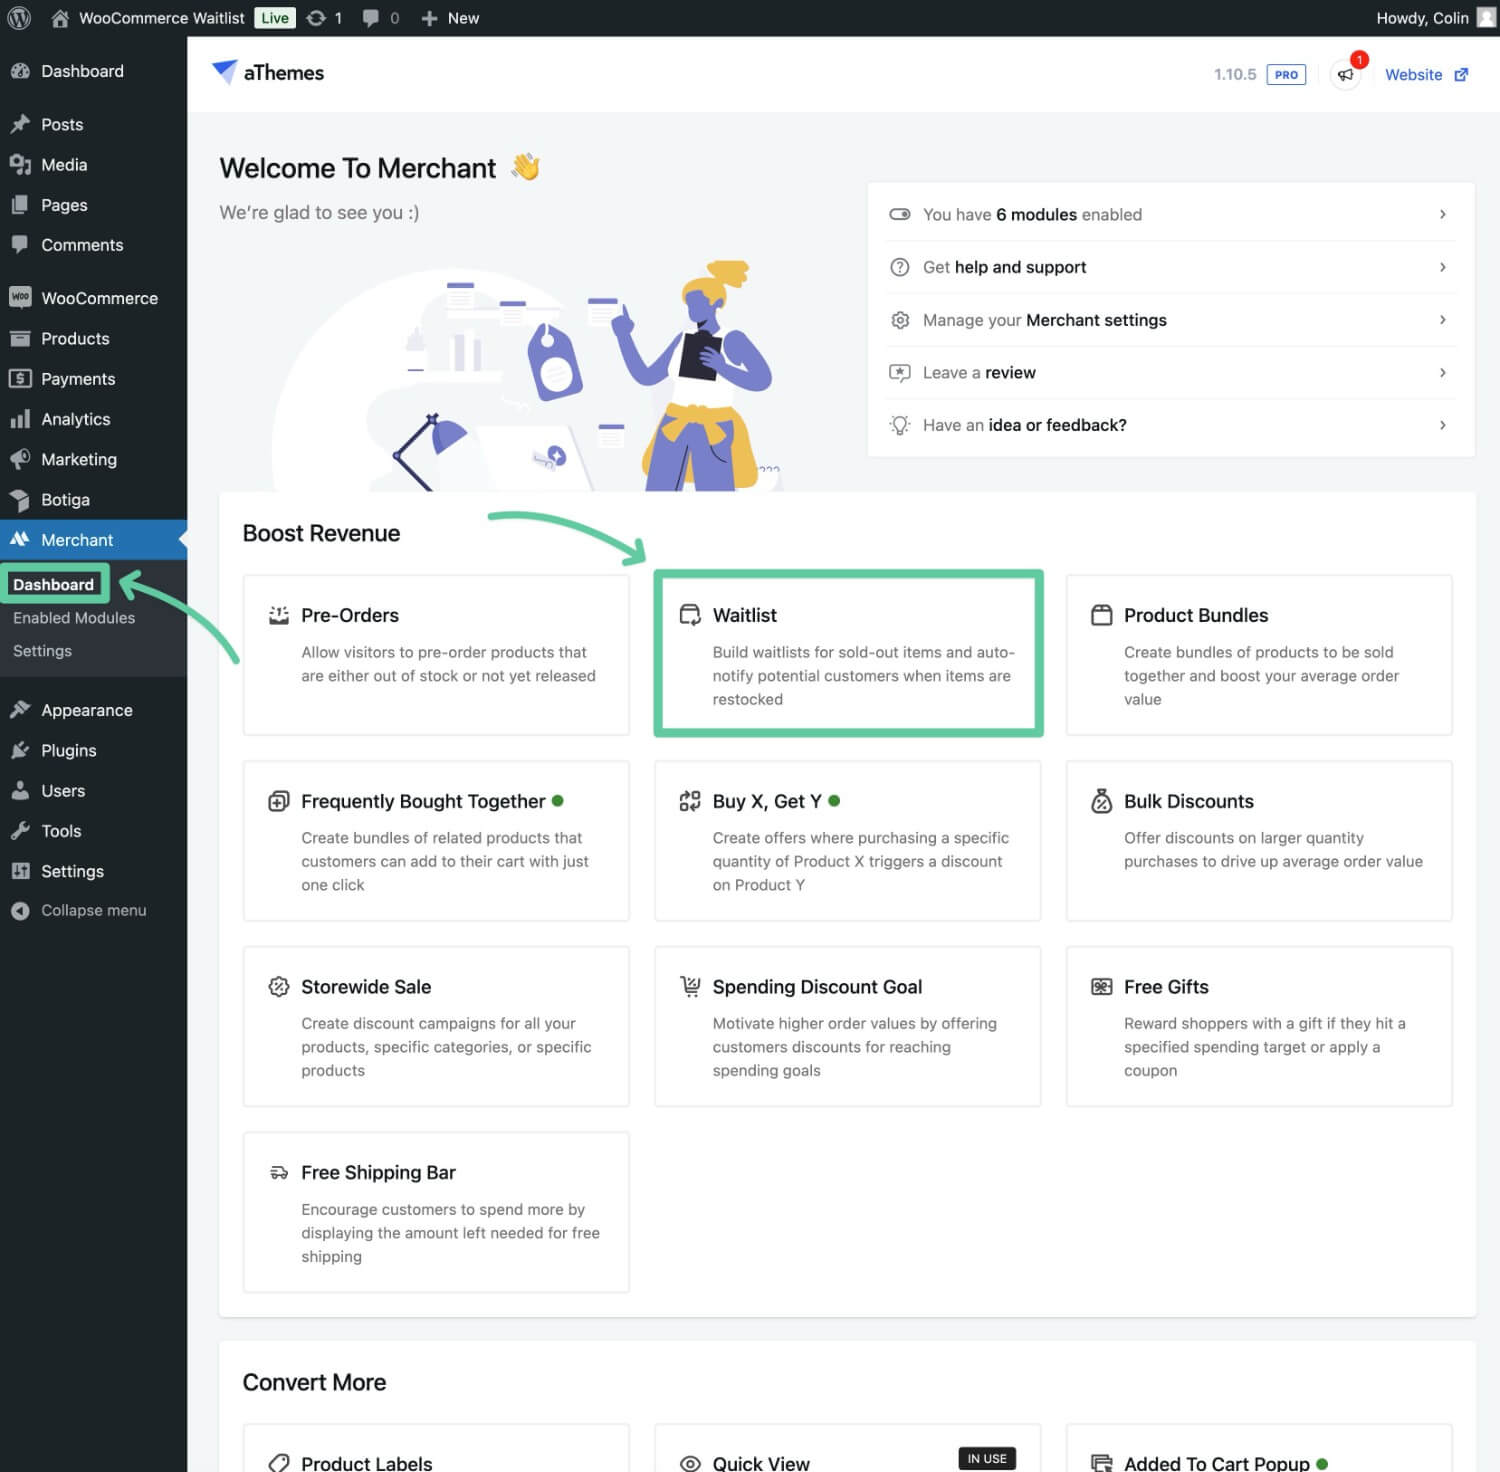This screenshot has height=1472, width=1500.
Task: Click the PRO badge
Action: pos(1286,75)
